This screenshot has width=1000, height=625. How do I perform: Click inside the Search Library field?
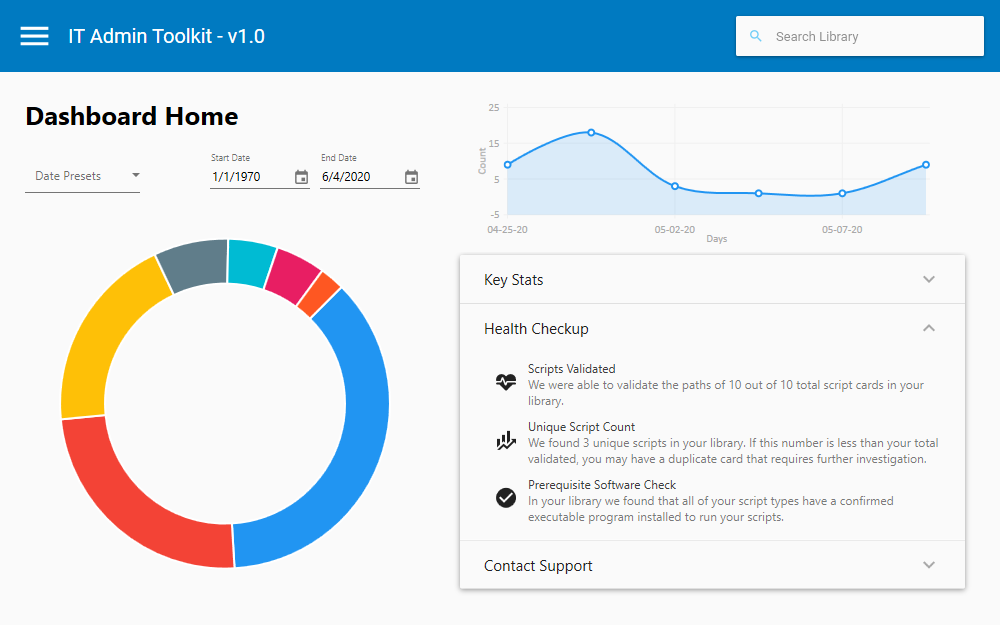pyautogui.click(x=860, y=36)
